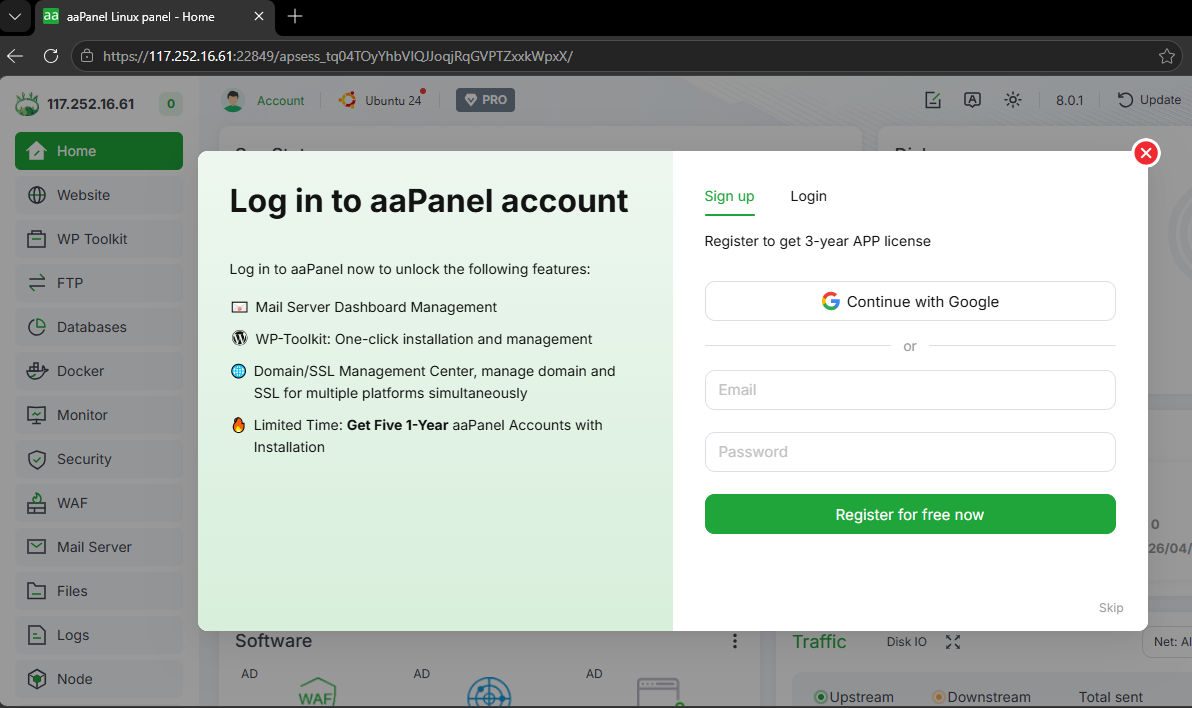Click Register for free now button
Image resolution: width=1192 pixels, height=708 pixels.
909,514
